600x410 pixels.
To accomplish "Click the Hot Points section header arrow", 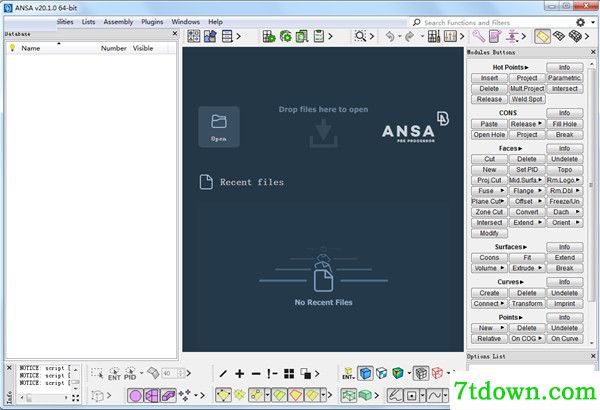I will click(527, 67).
